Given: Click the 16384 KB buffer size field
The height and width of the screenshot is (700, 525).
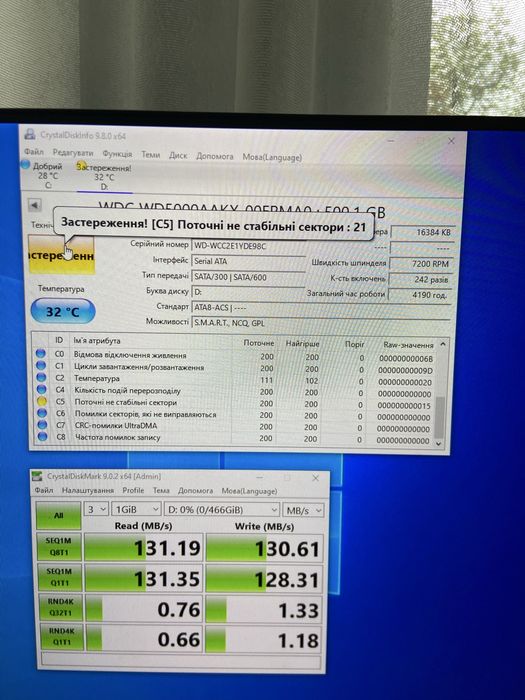Looking at the screenshot, I should click(422, 232).
